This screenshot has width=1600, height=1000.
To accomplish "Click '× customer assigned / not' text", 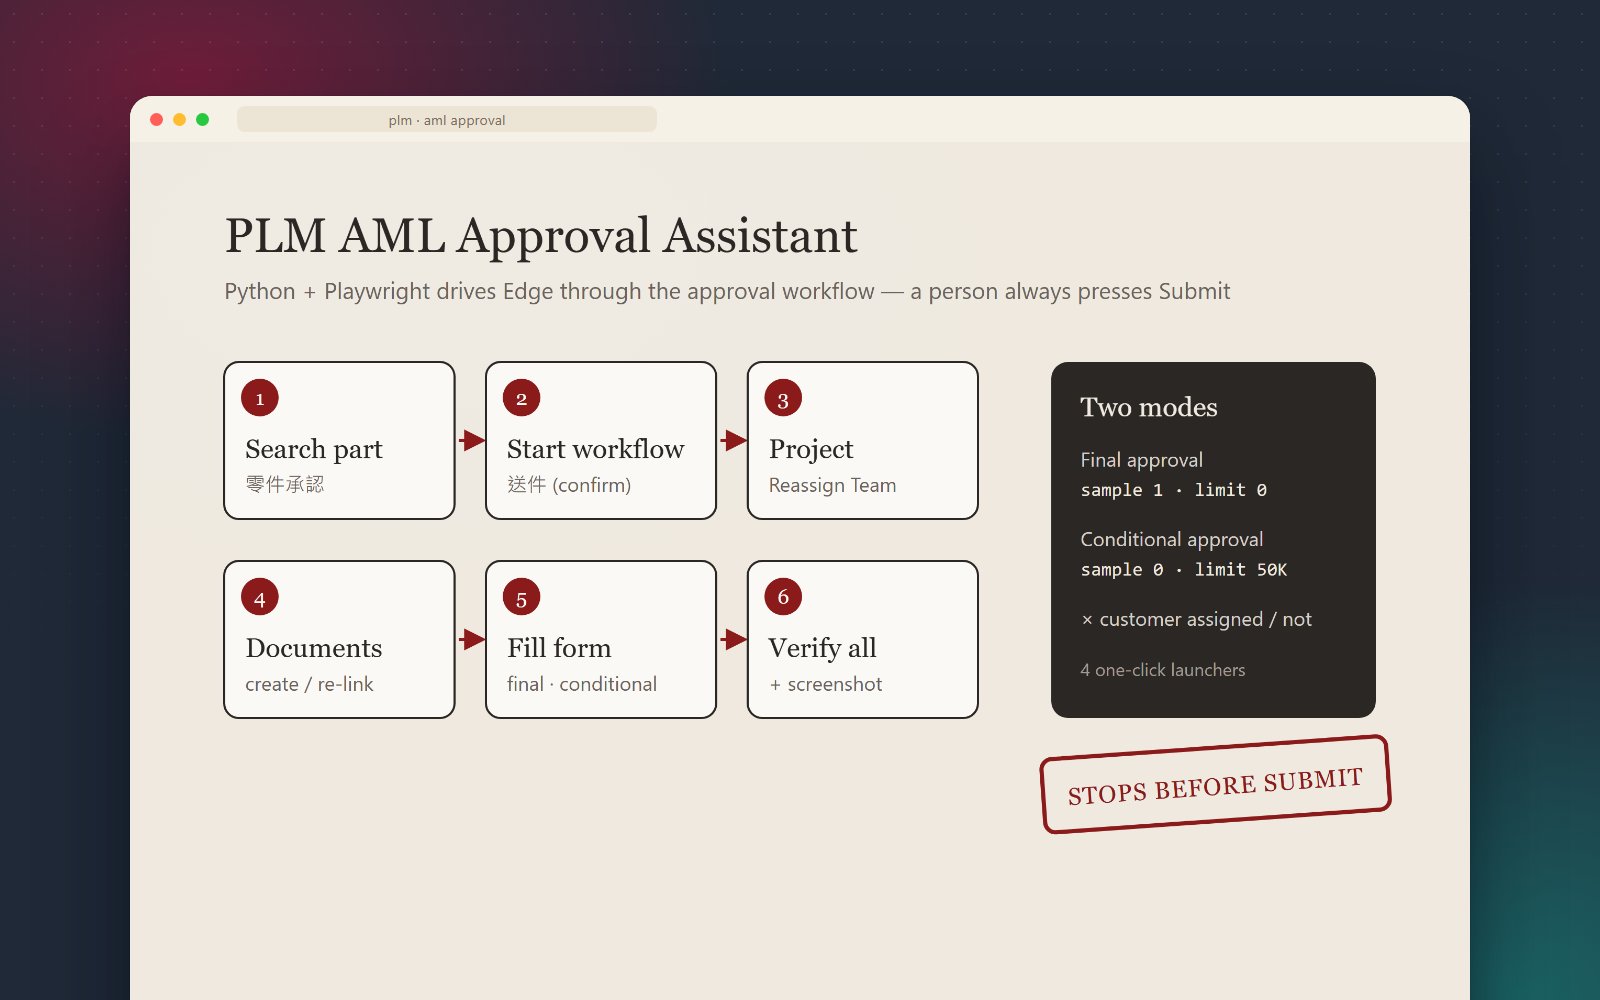I will click(x=1197, y=619).
